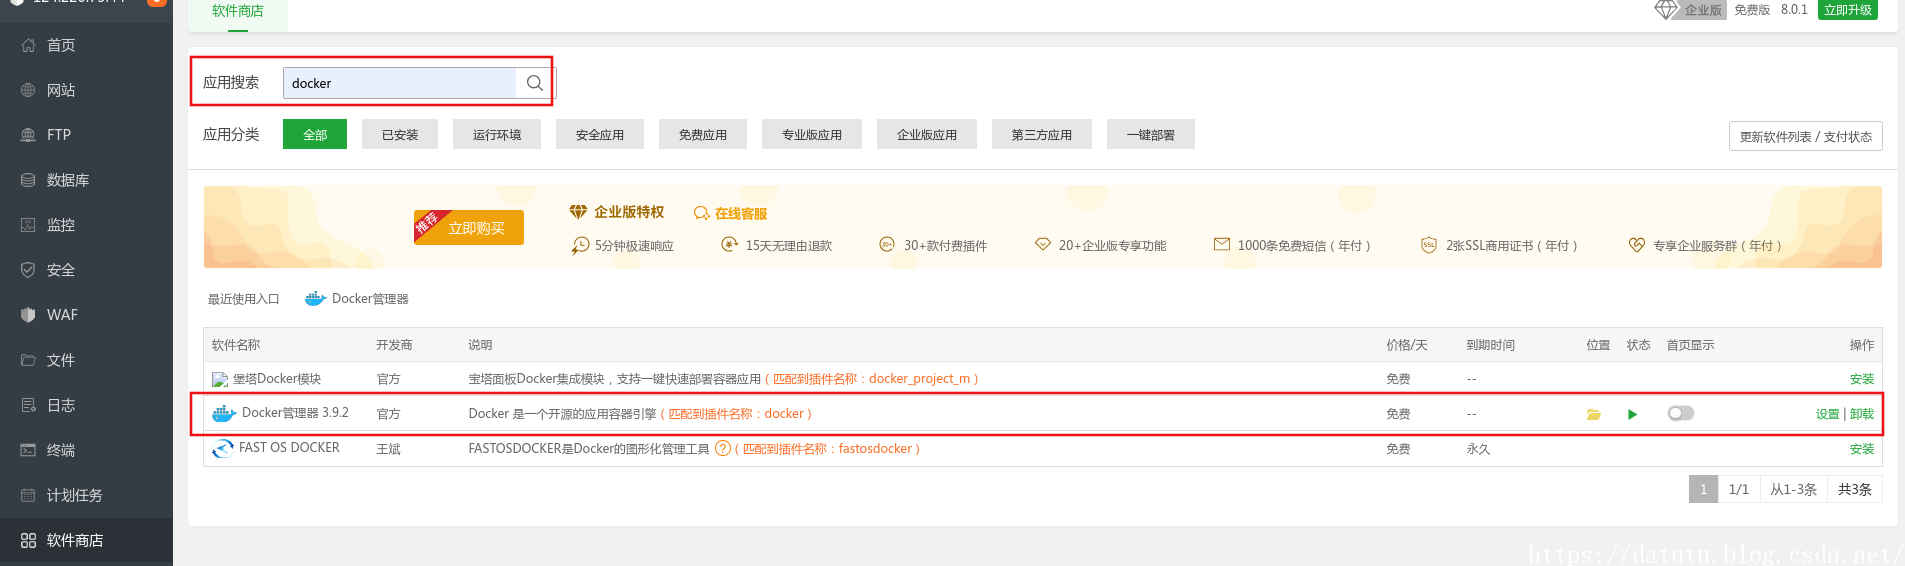Click the 监控 monitor sidebar icon

[28, 225]
